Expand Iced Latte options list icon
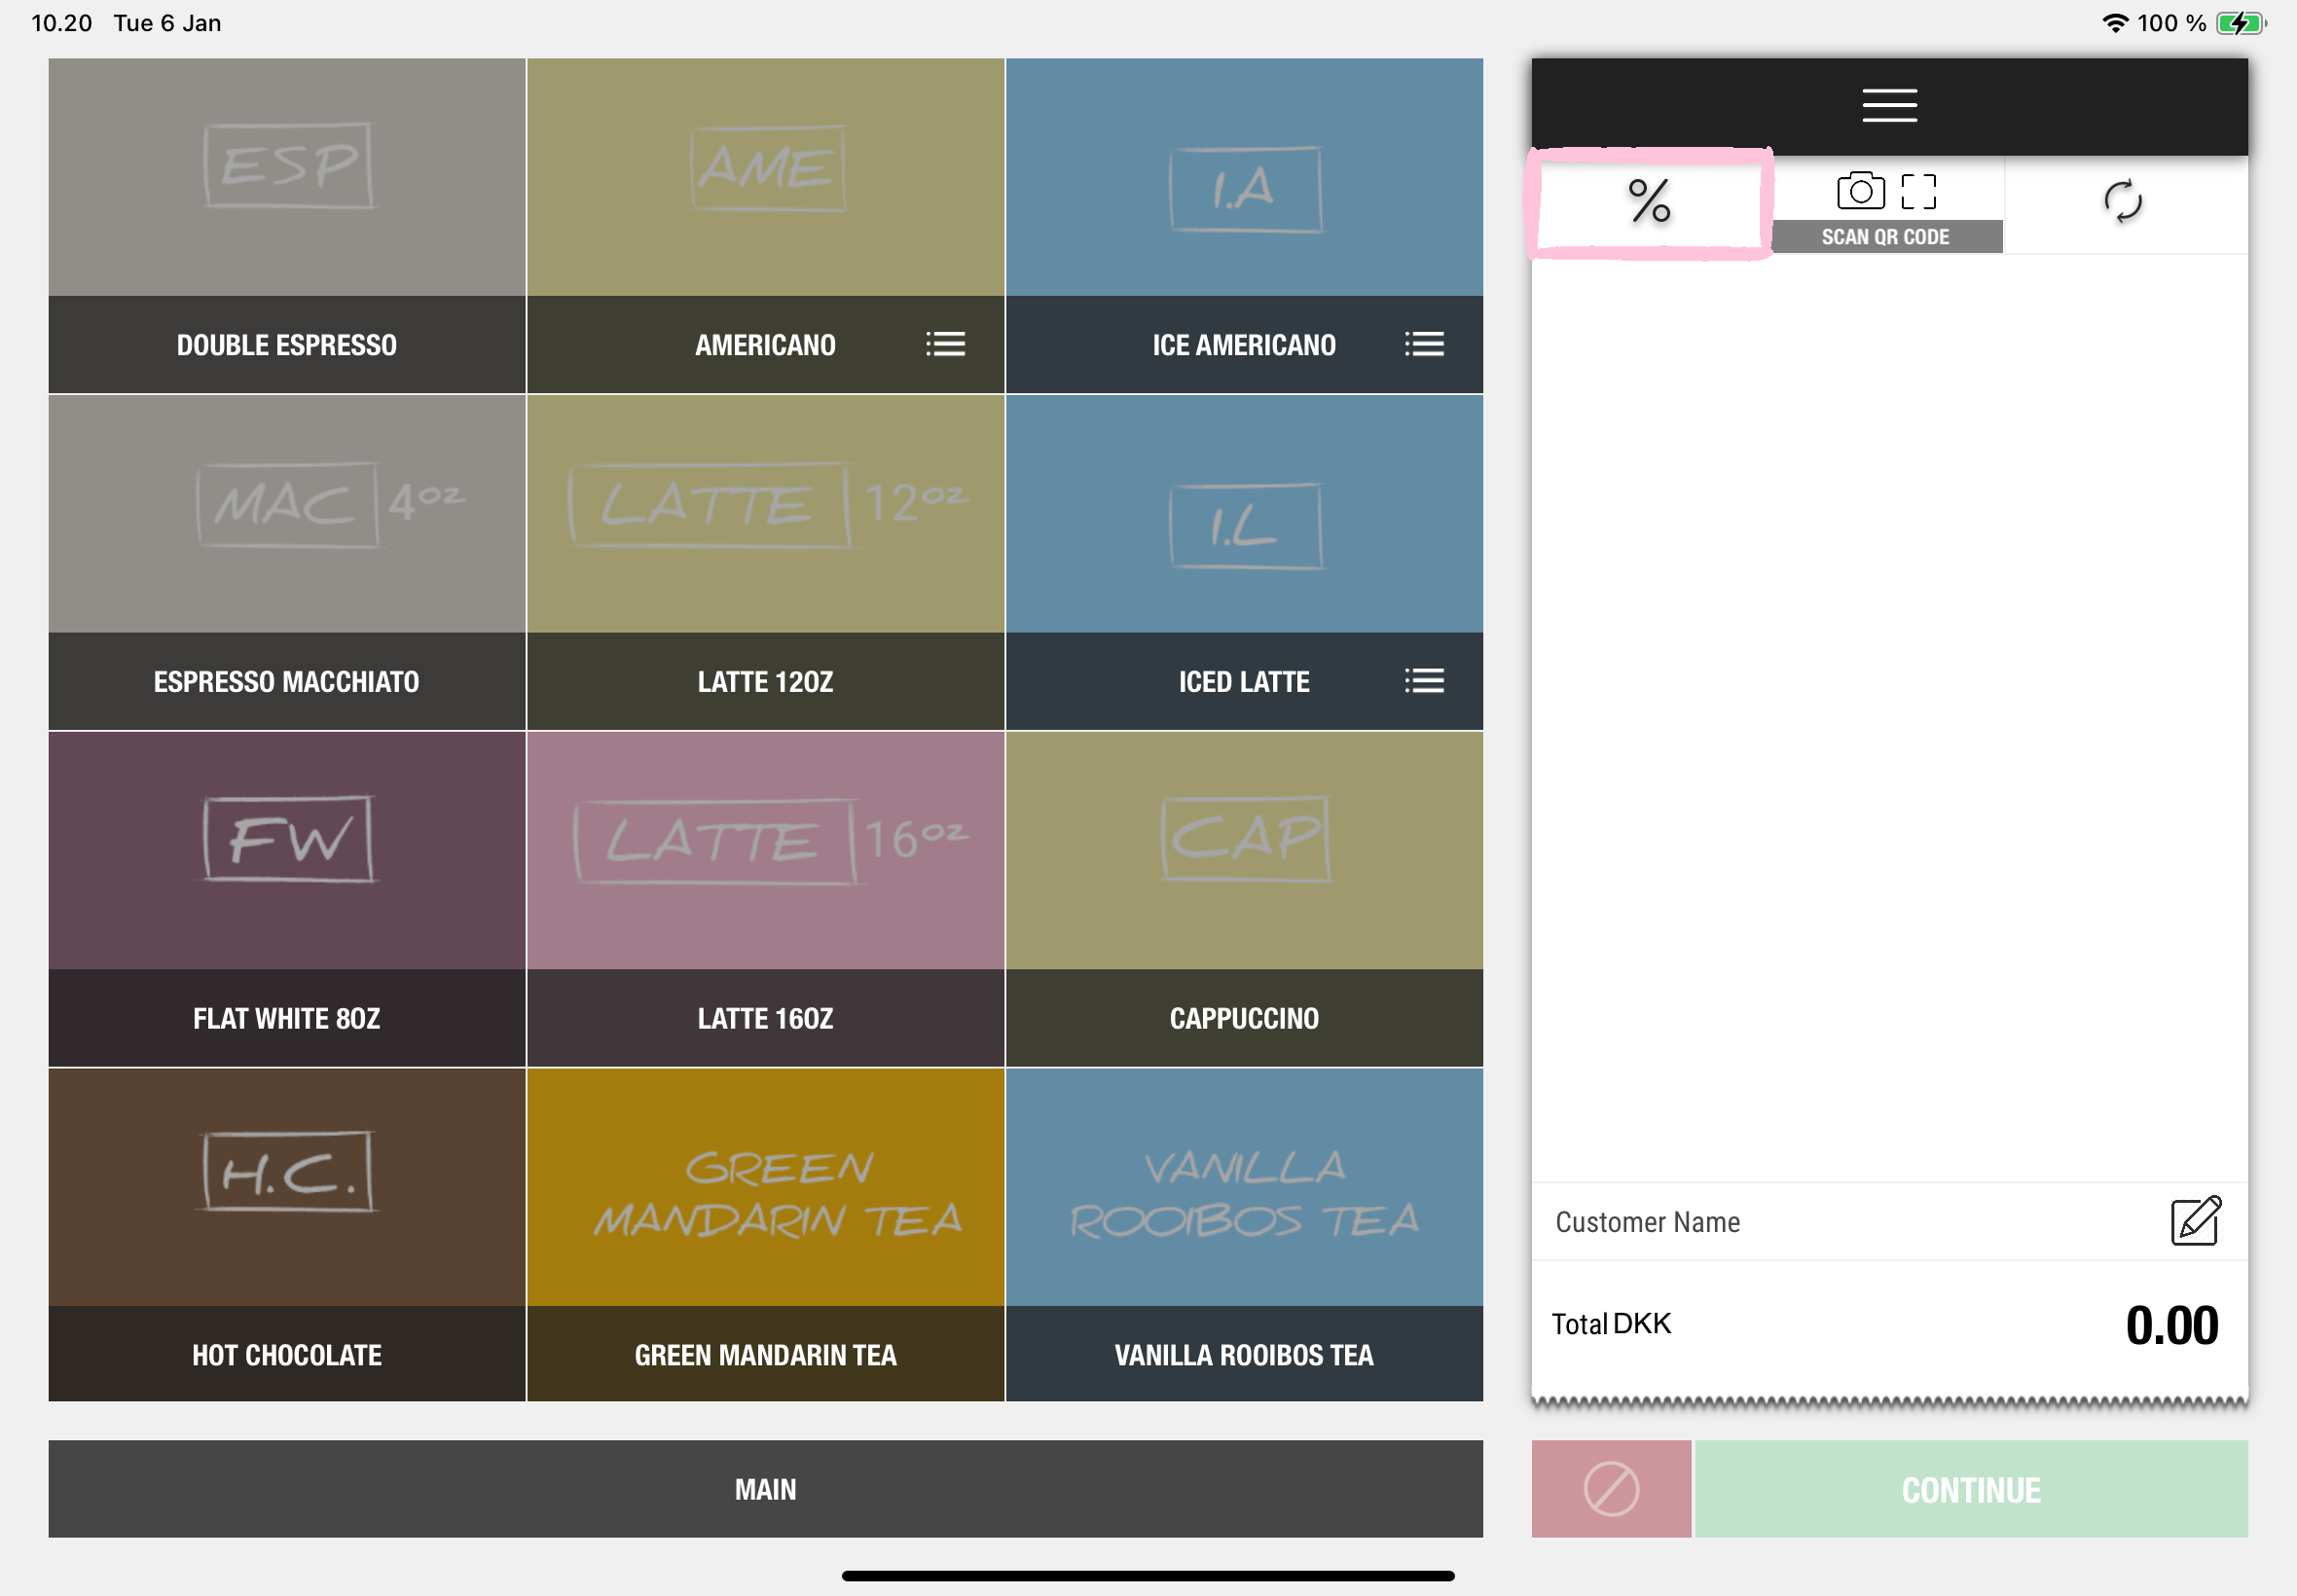 1423,681
